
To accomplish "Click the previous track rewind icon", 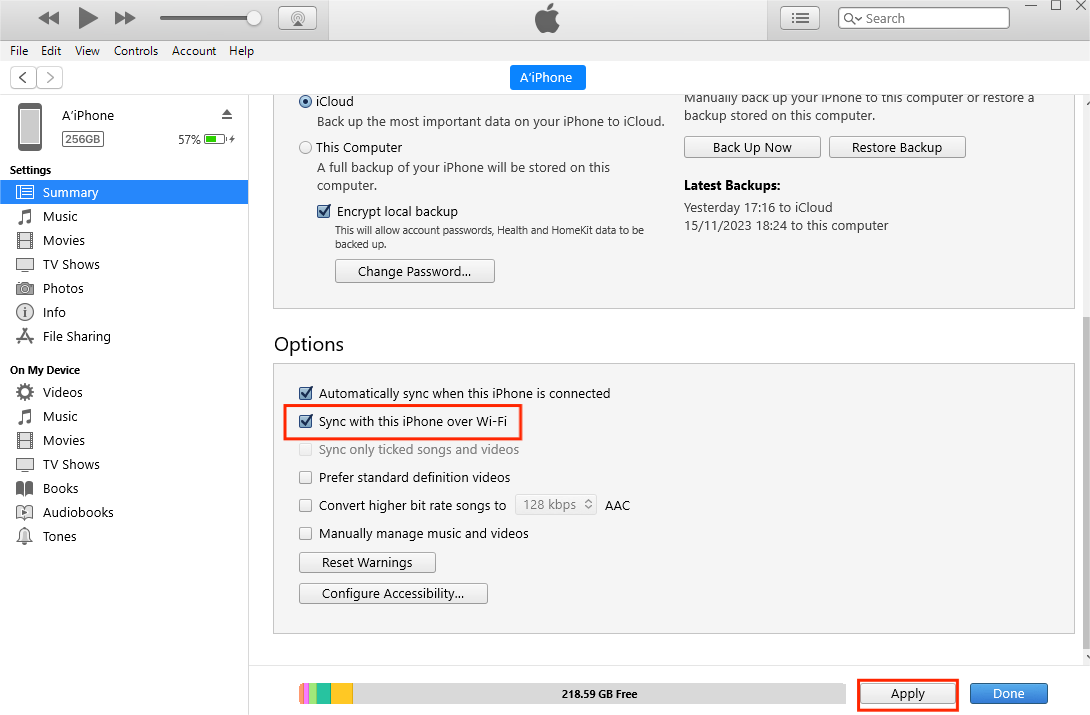I will pyautogui.click(x=49, y=18).
